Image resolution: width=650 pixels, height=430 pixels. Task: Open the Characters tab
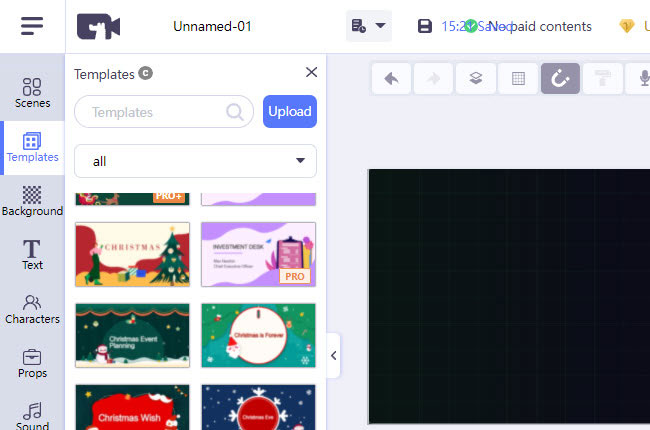click(x=32, y=309)
